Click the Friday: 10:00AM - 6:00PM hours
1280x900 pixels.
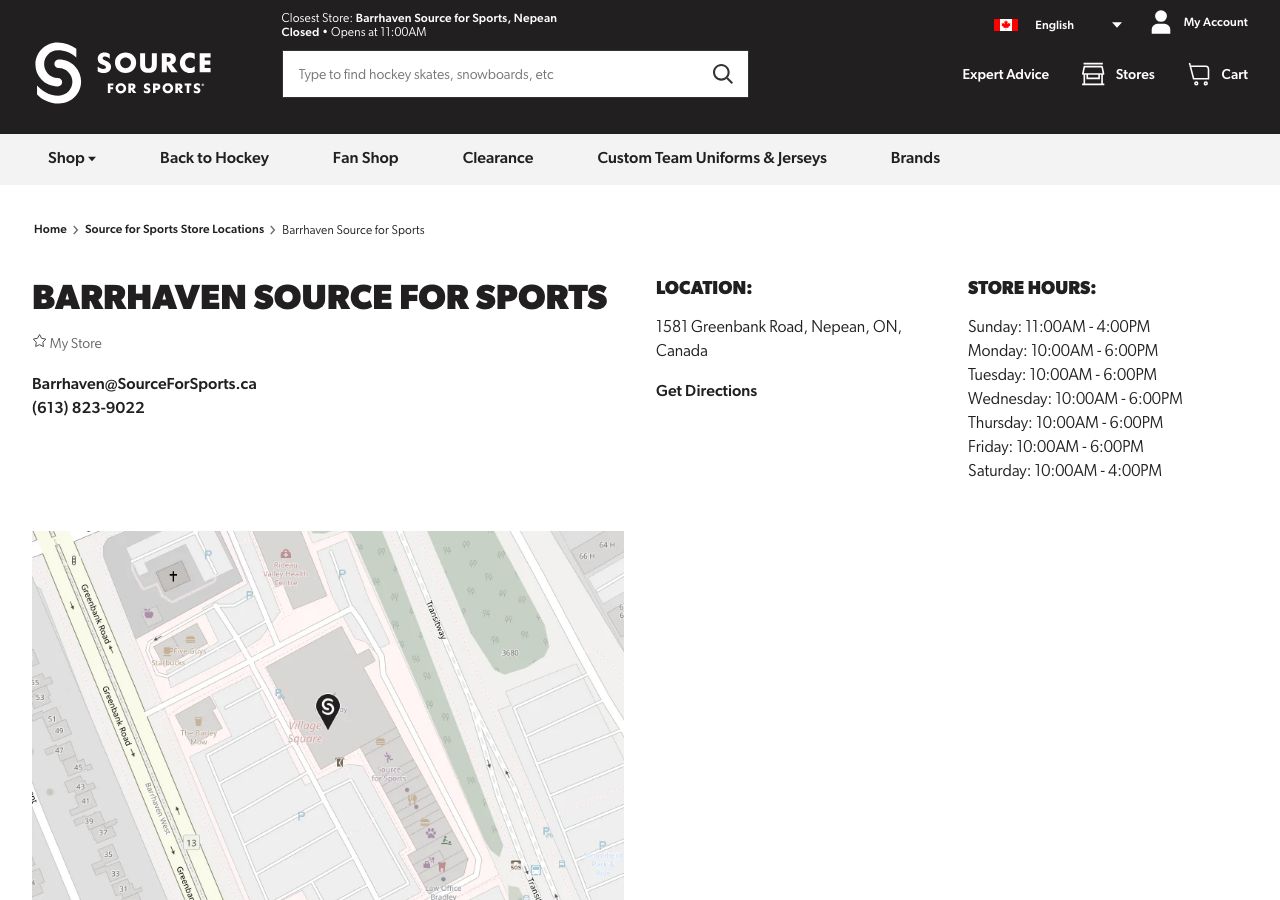1056,447
